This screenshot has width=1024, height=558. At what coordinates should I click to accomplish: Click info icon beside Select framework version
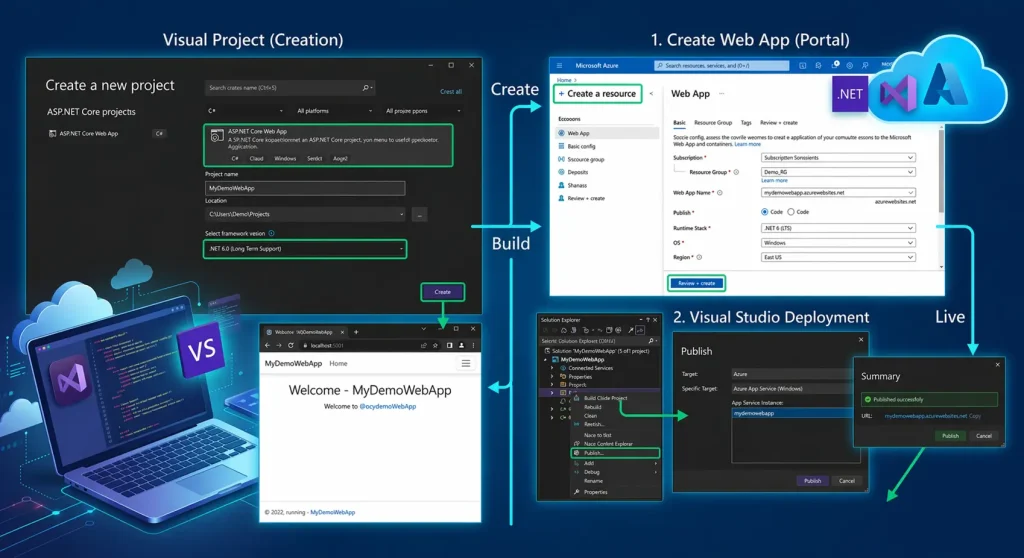click(272, 233)
